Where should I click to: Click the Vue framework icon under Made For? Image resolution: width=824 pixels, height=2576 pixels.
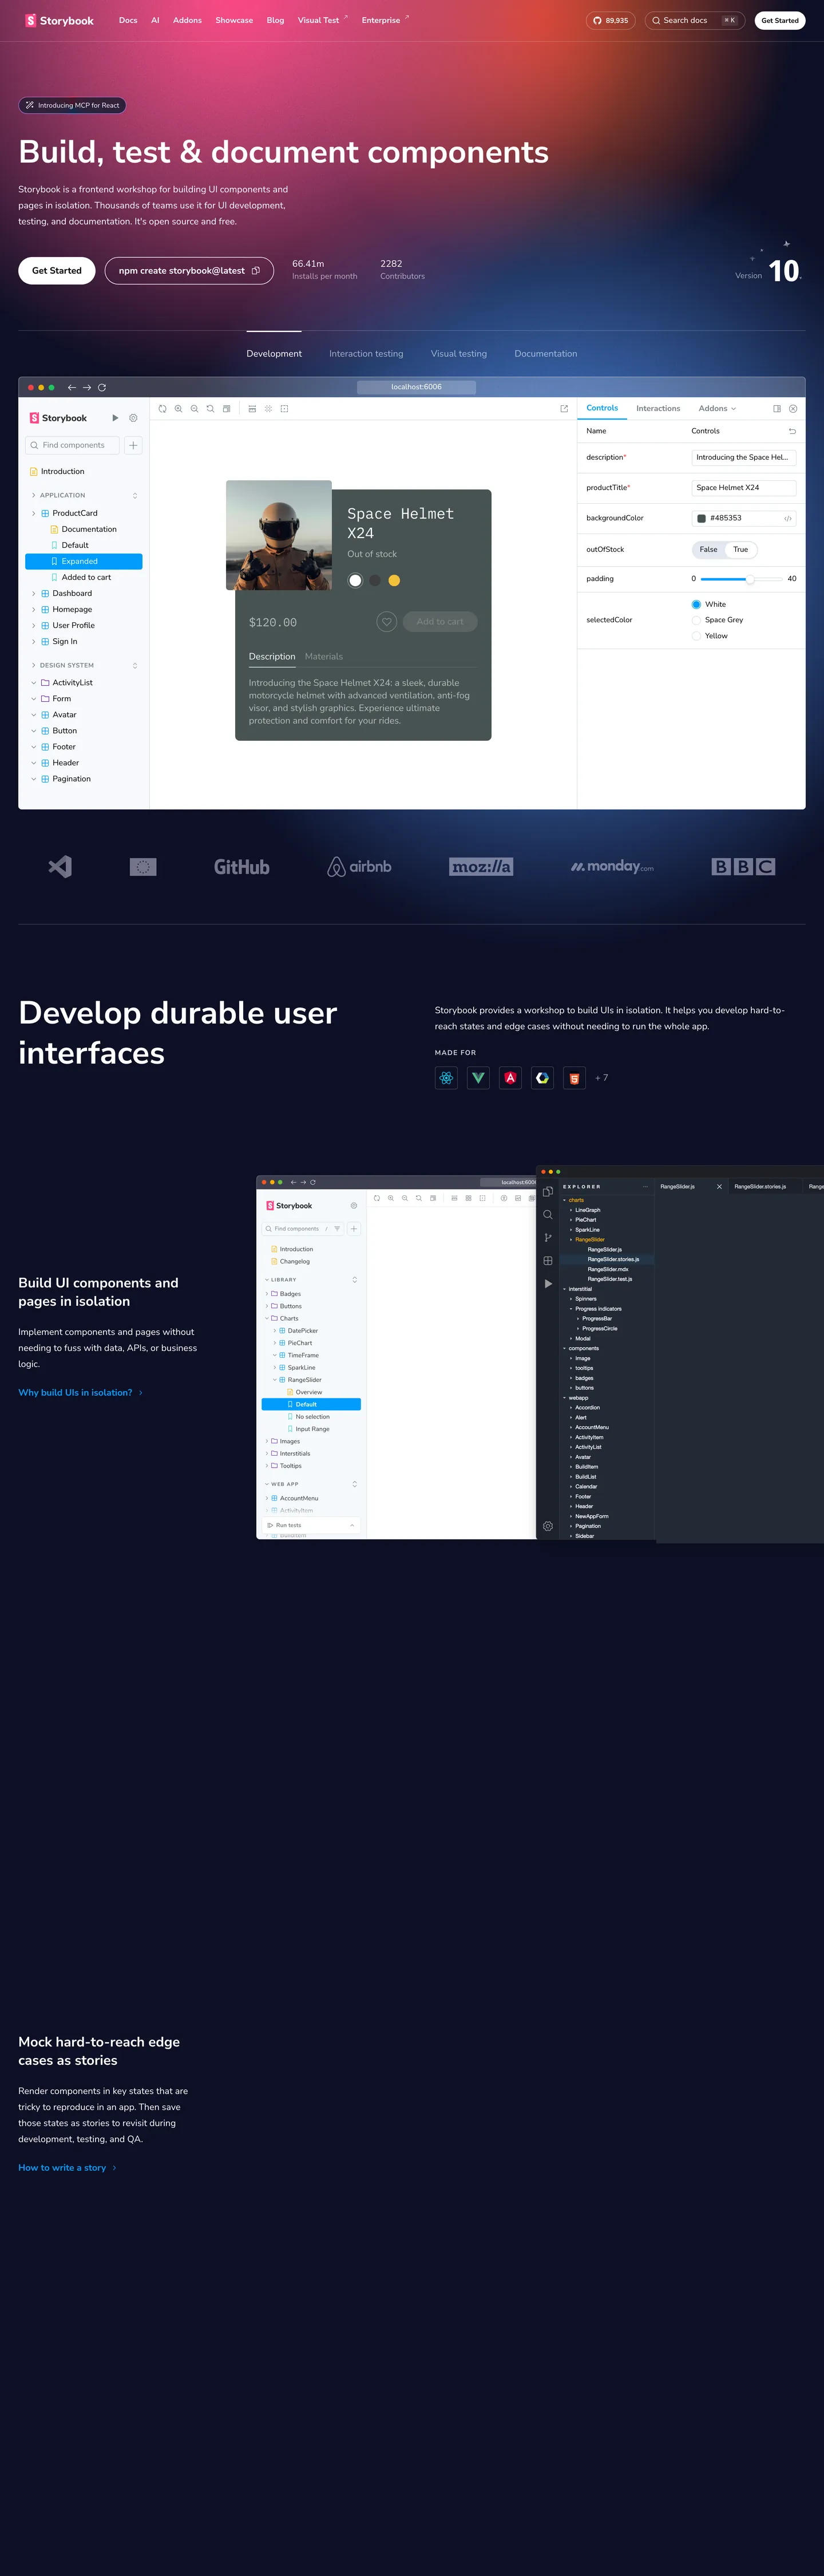(x=478, y=1078)
